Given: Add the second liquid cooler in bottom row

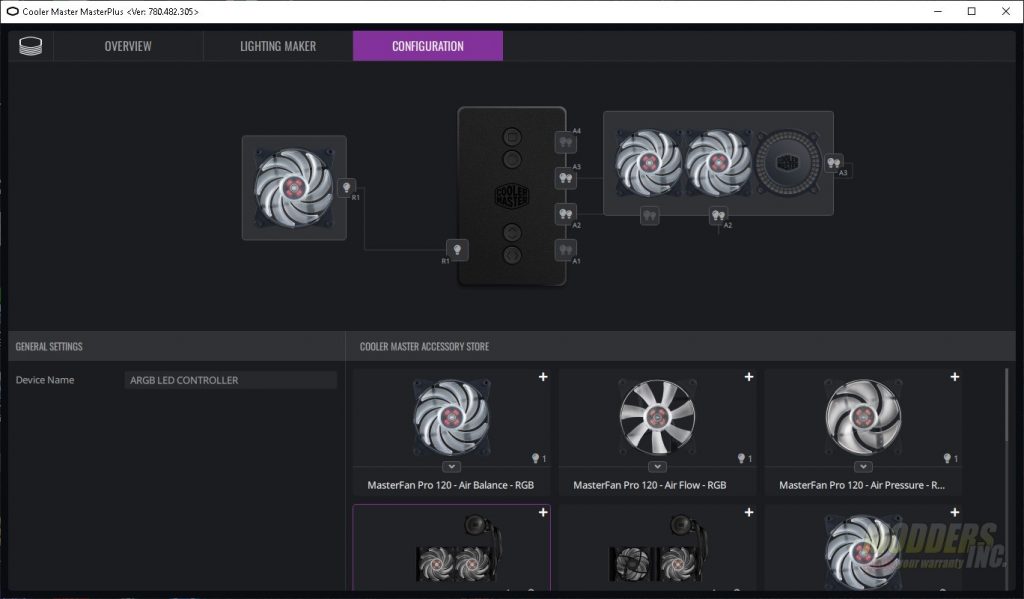Looking at the screenshot, I should 749,513.
